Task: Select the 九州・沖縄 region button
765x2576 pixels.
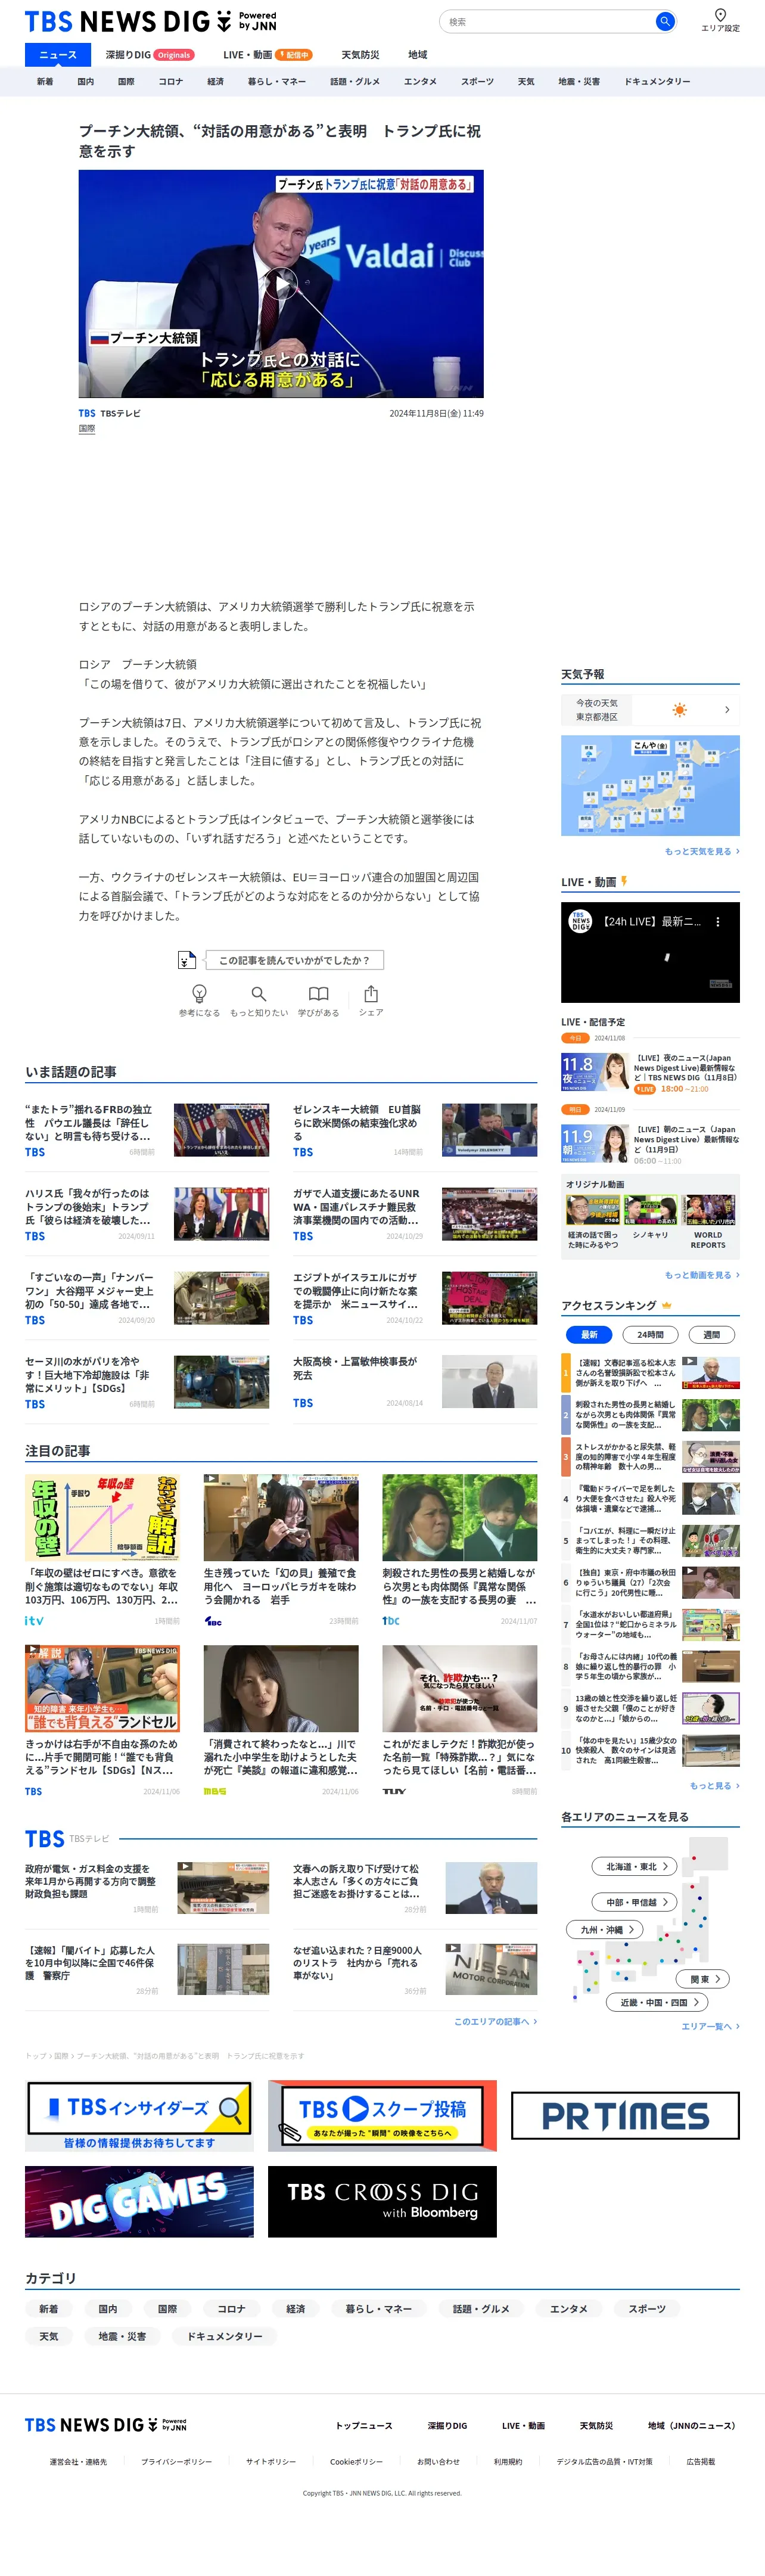Action: tap(605, 1929)
